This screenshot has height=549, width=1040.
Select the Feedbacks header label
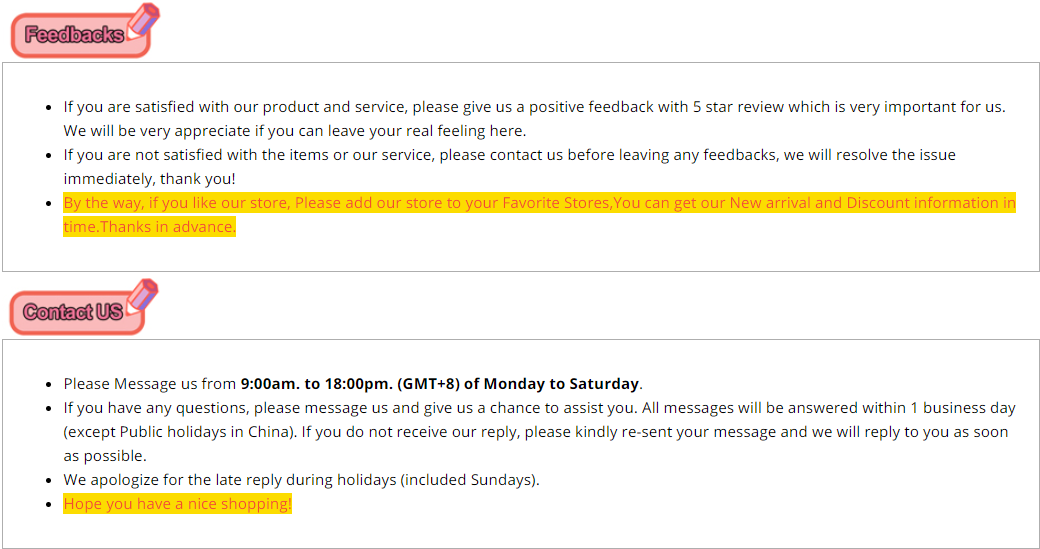point(75,36)
